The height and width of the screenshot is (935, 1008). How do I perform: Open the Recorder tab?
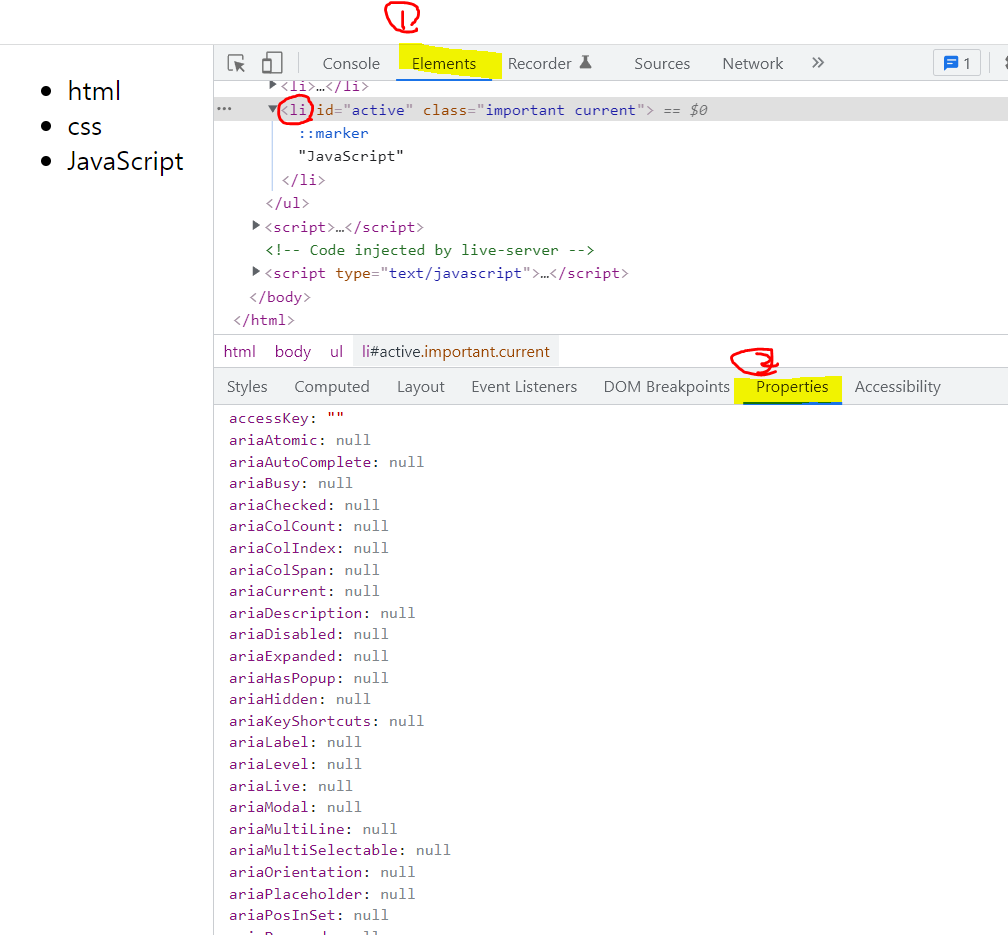(x=539, y=64)
